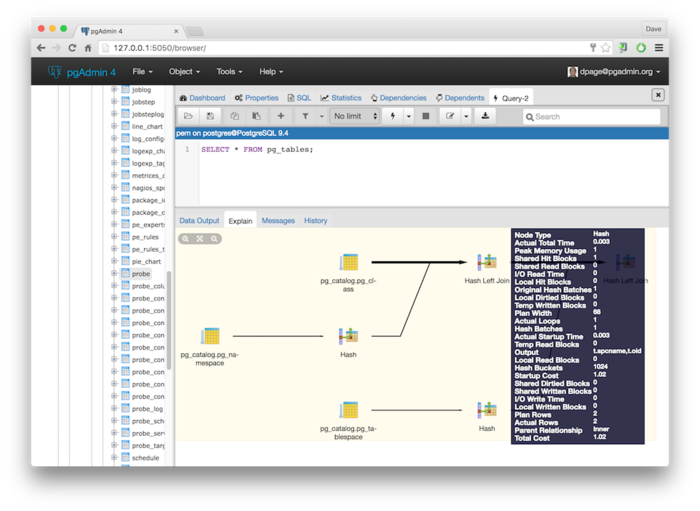Bookmark page with star icon

coord(605,48)
